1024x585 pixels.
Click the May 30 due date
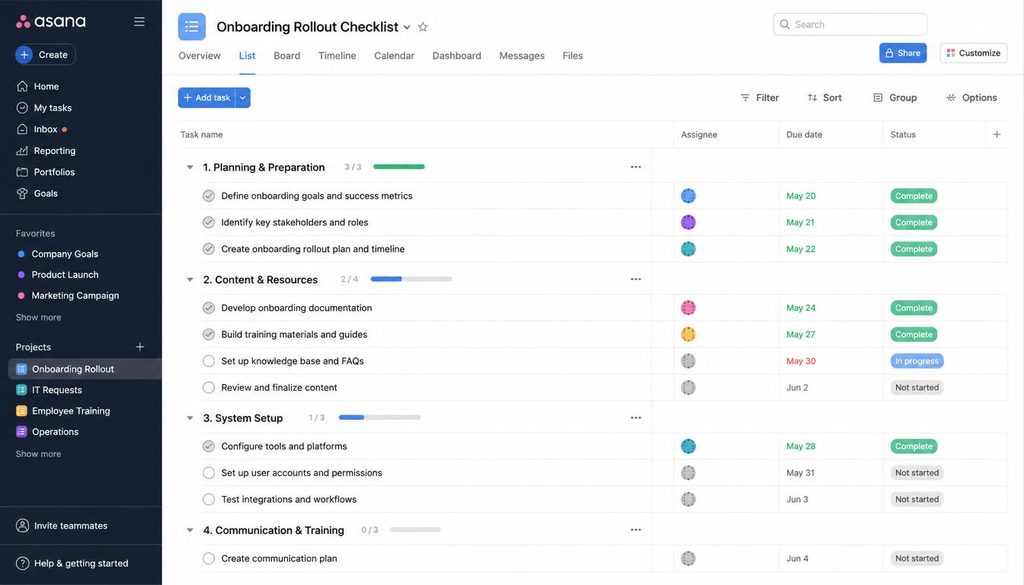click(801, 361)
